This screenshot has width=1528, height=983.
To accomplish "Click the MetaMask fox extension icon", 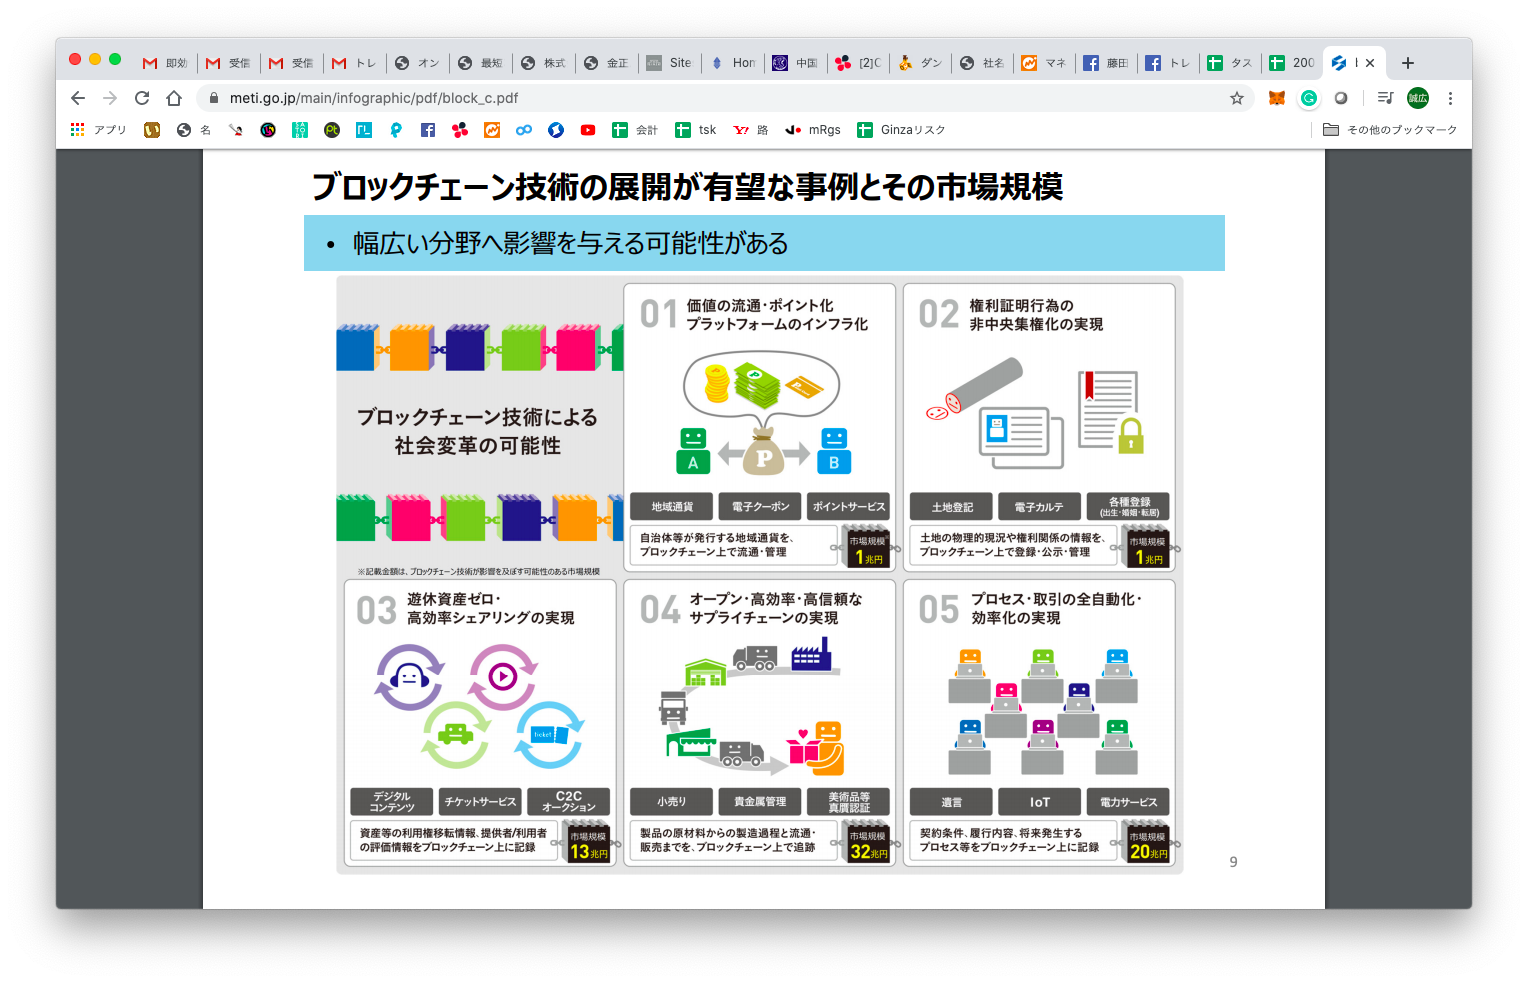I will coord(1277,98).
